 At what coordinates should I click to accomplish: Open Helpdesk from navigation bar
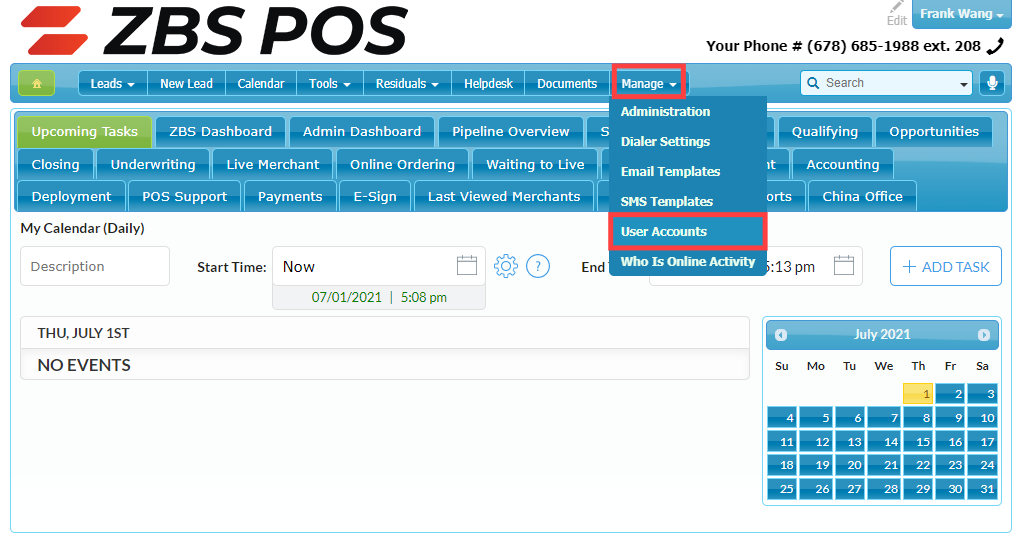488,83
